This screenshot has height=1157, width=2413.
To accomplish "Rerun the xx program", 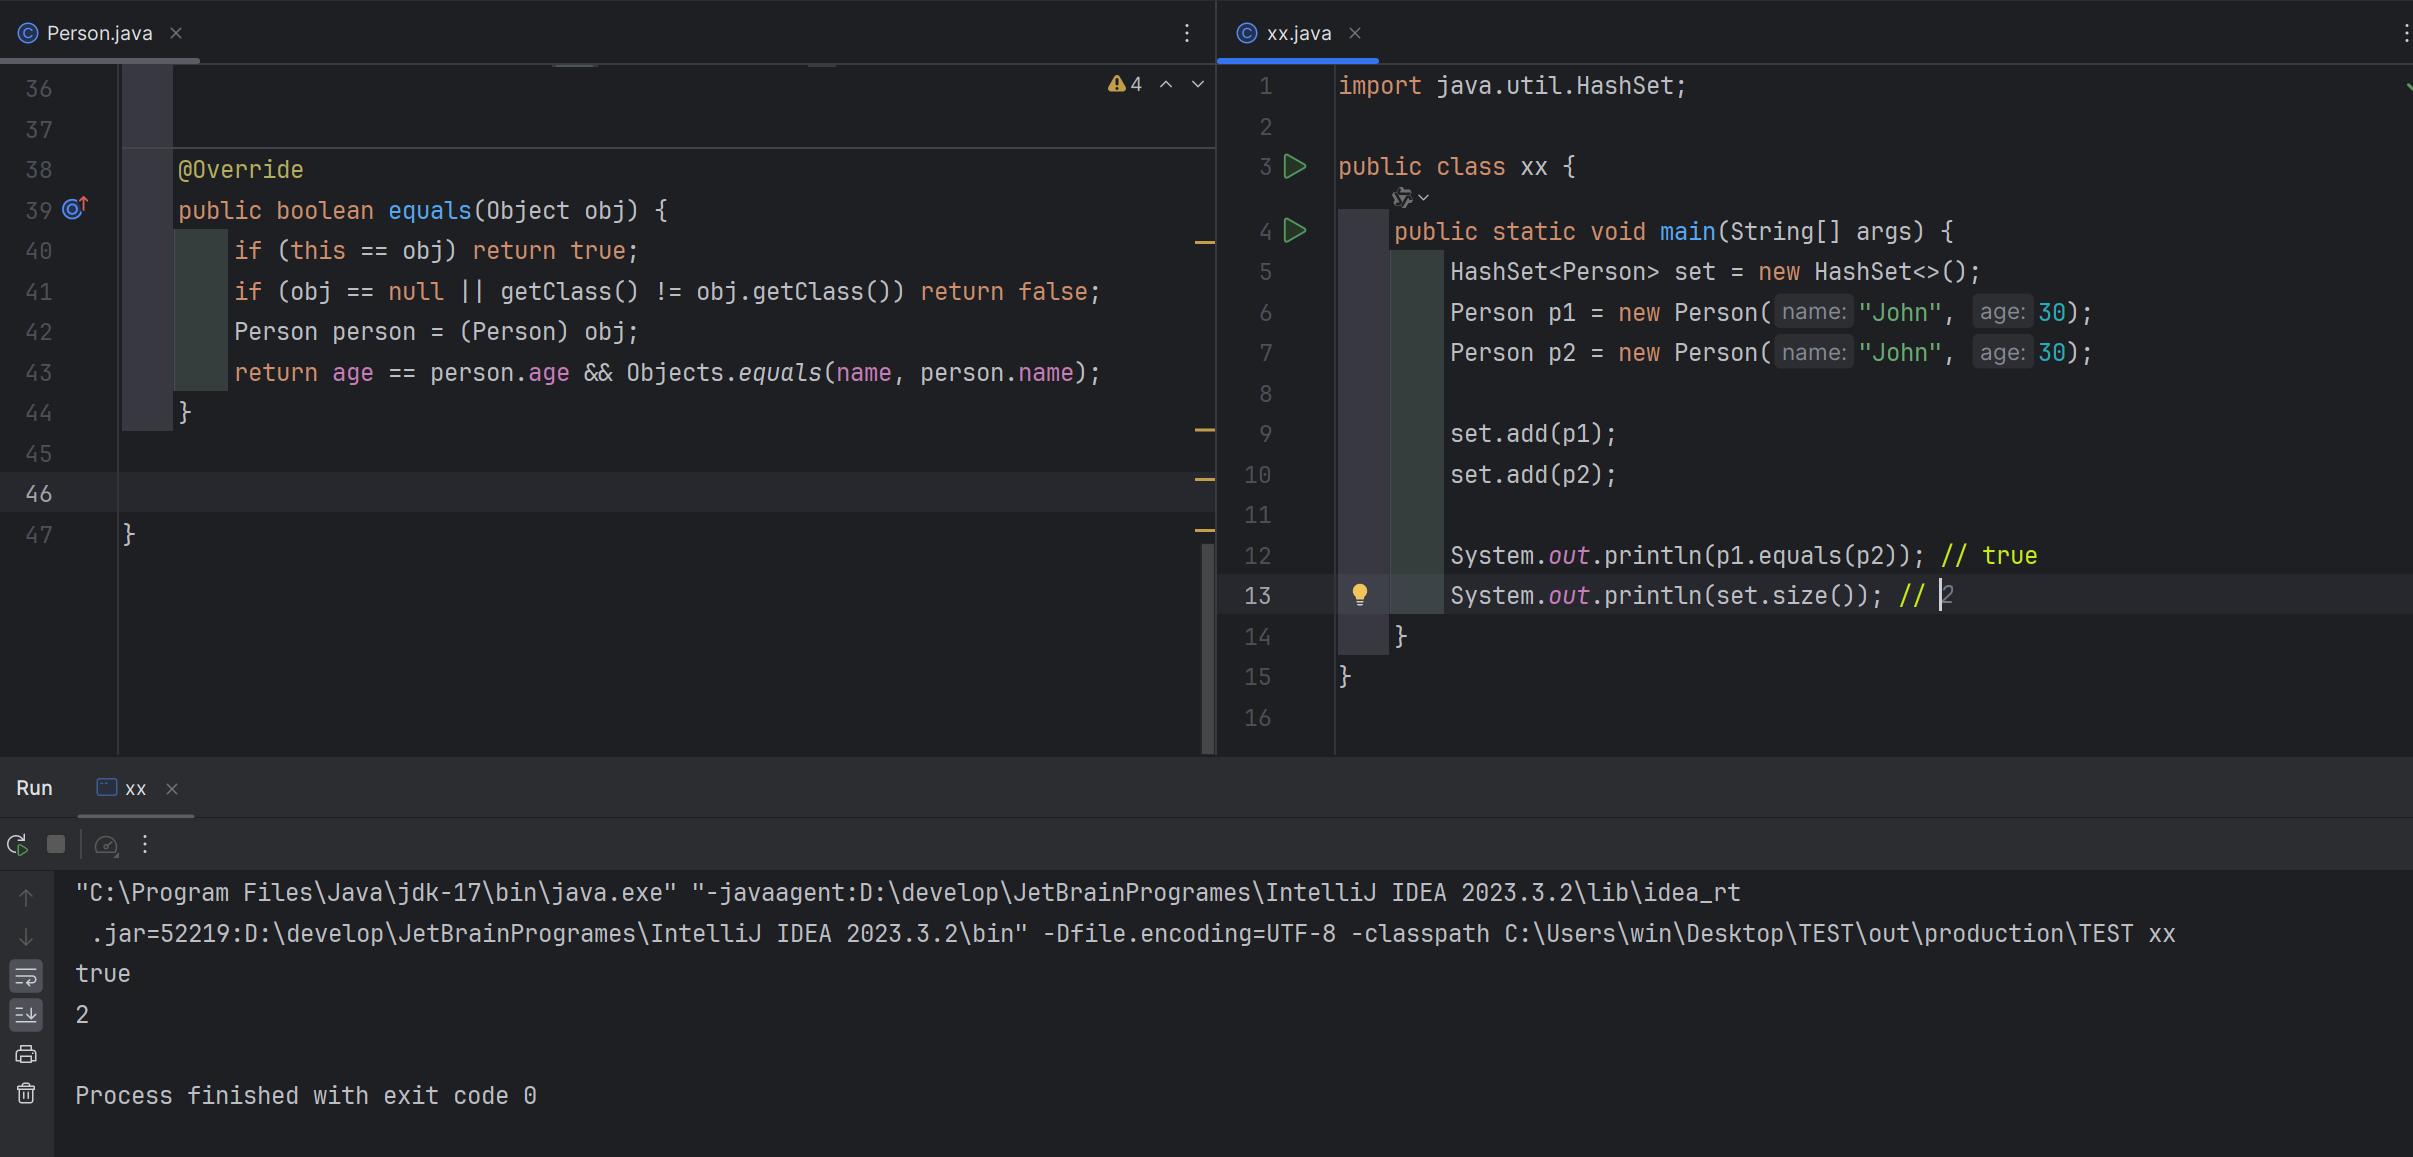I will point(17,845).
